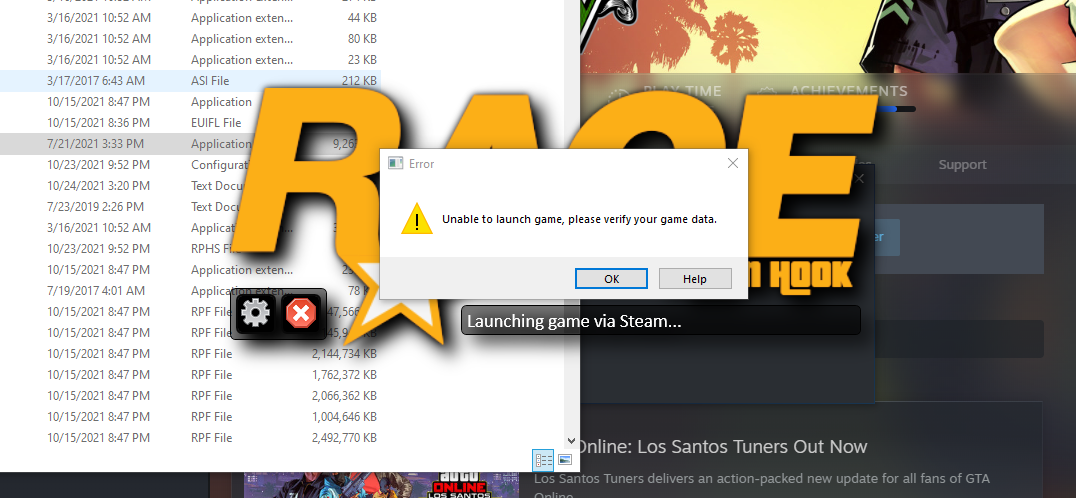Screen dimensions: 1076x498
Task: Select the 80 KB application extension row
Action: pyautogui.click(x=190, y=39)
